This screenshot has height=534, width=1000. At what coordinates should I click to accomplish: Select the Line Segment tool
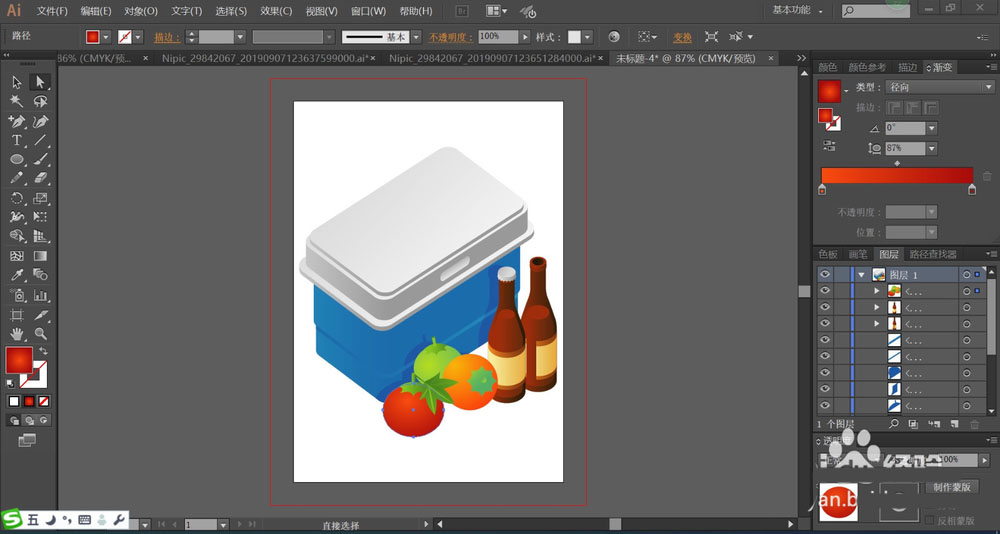40,140
